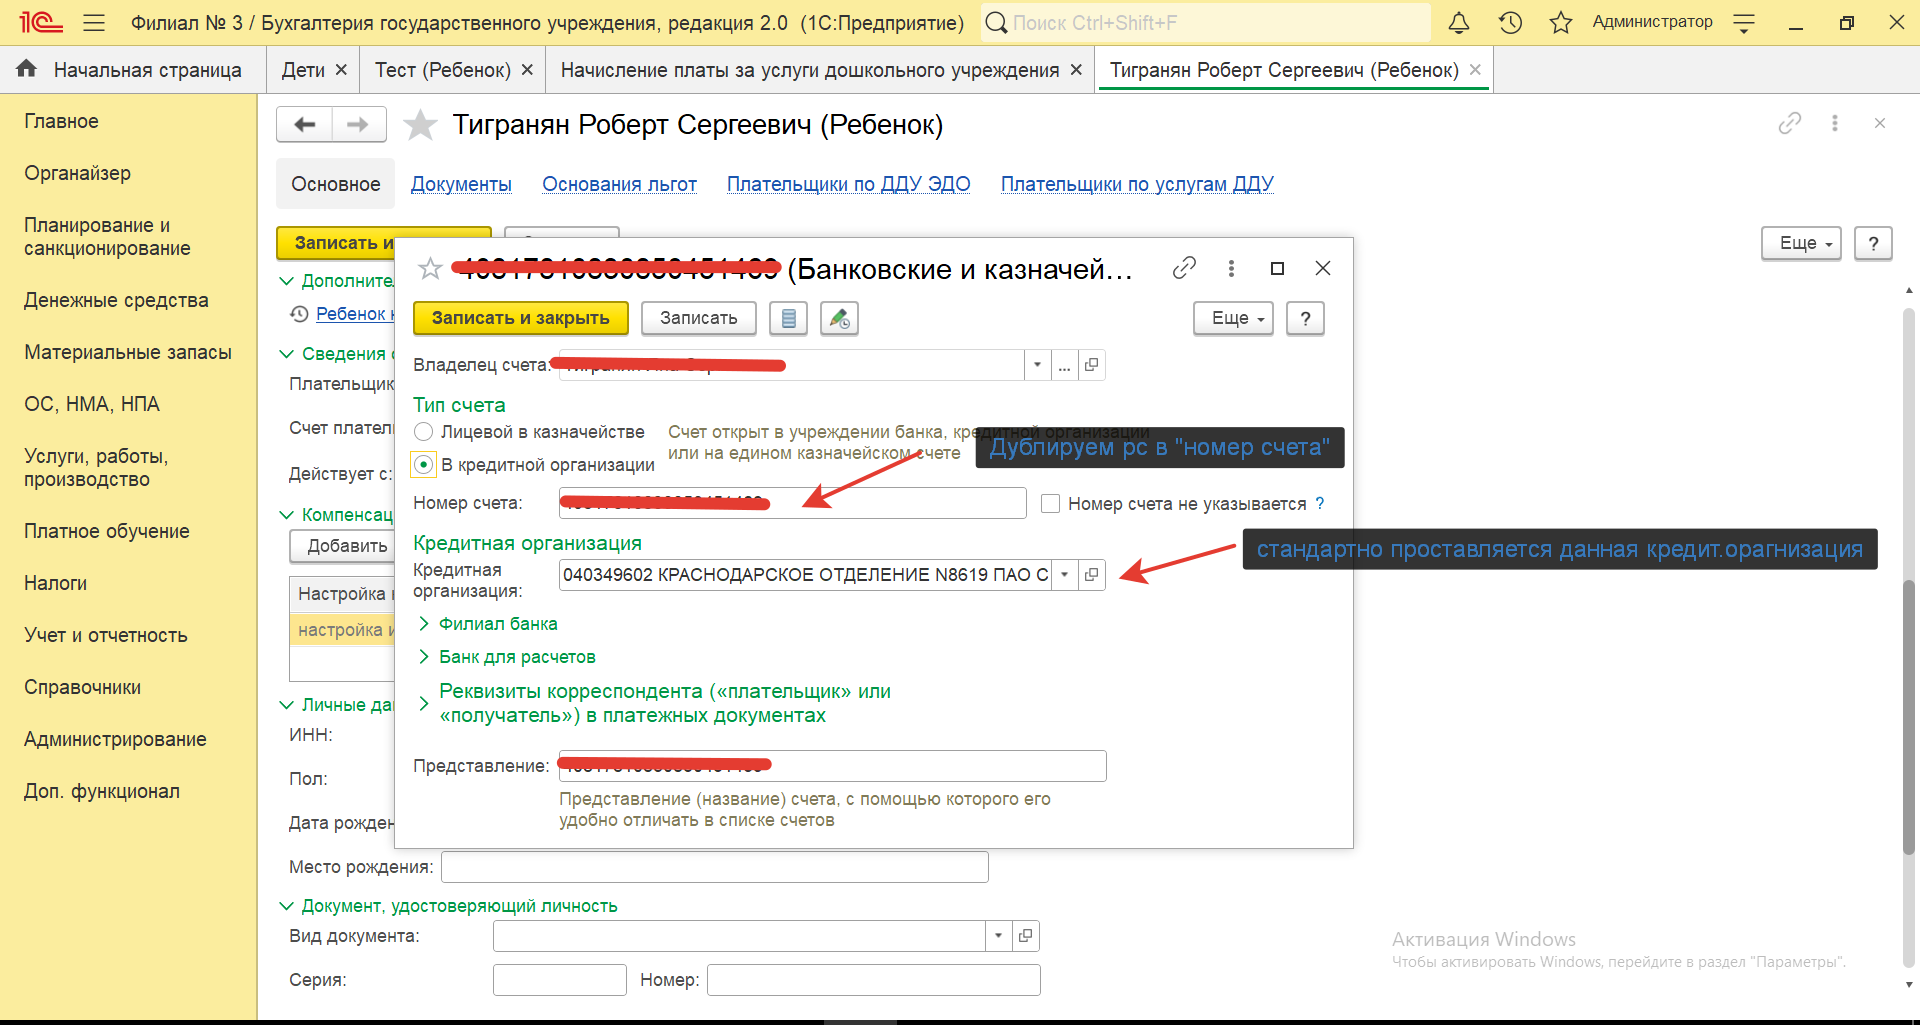
Task: Click the report list icon in dialog toolbar
Action: [x=788, y=319]
